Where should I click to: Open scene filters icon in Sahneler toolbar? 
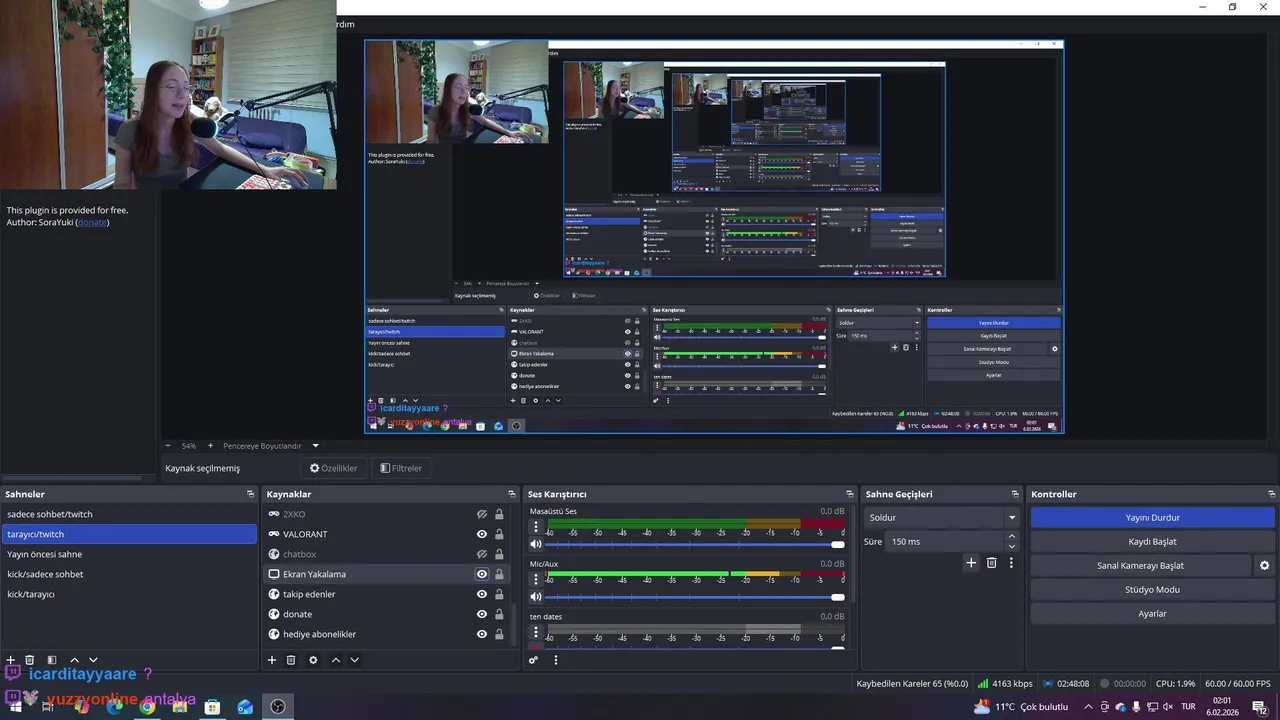(52, 660)
